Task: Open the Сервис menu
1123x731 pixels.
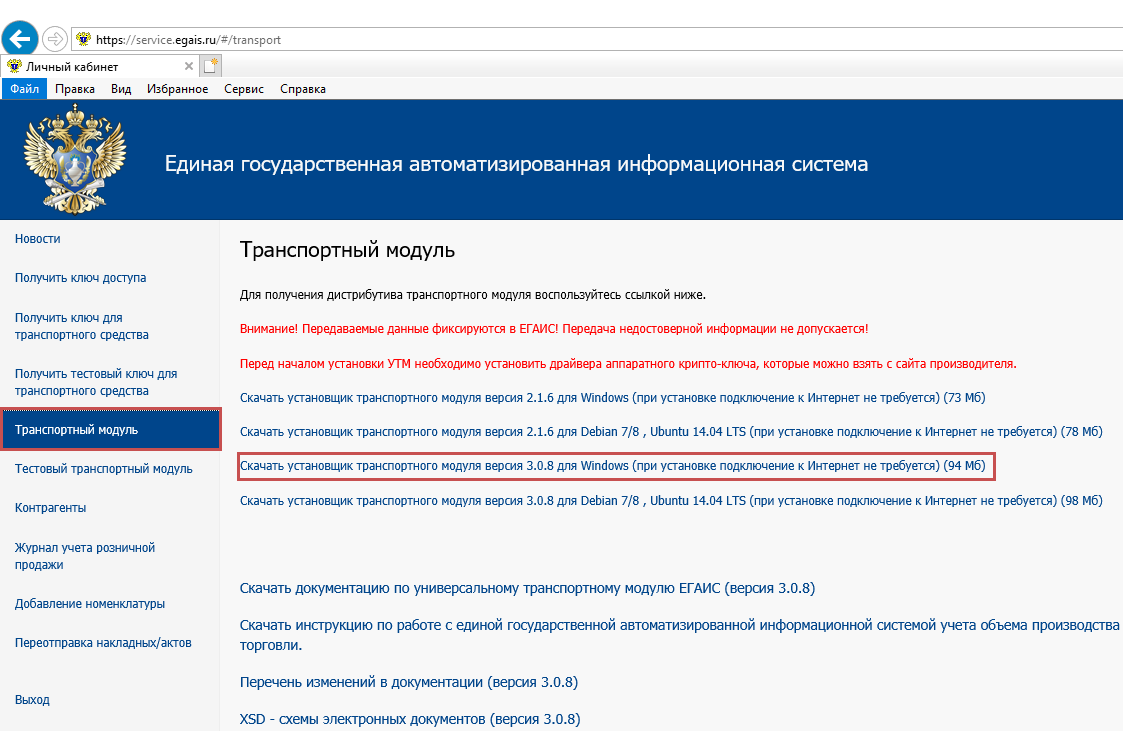Action: coord(244,89)
